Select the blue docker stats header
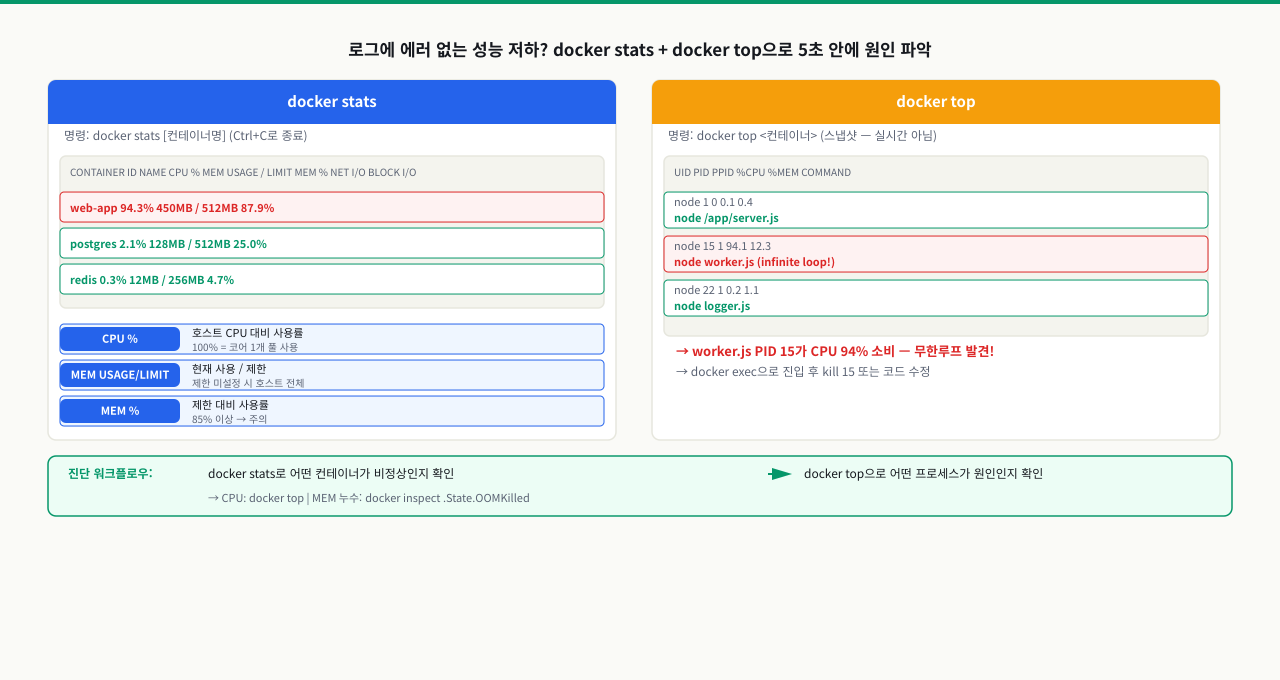This screenshot has height=680, width=1280. 332,102
